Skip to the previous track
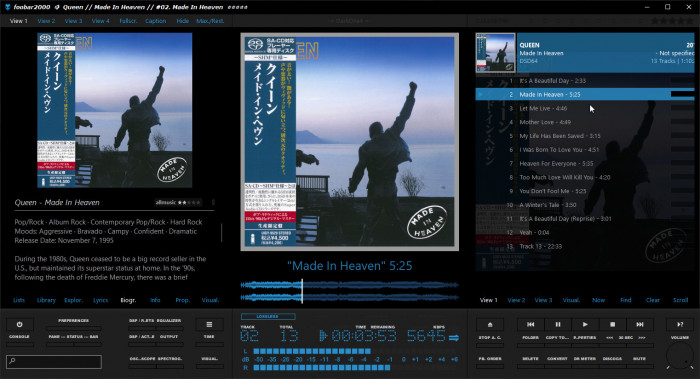The image size is (700, 379). point(530,325)
